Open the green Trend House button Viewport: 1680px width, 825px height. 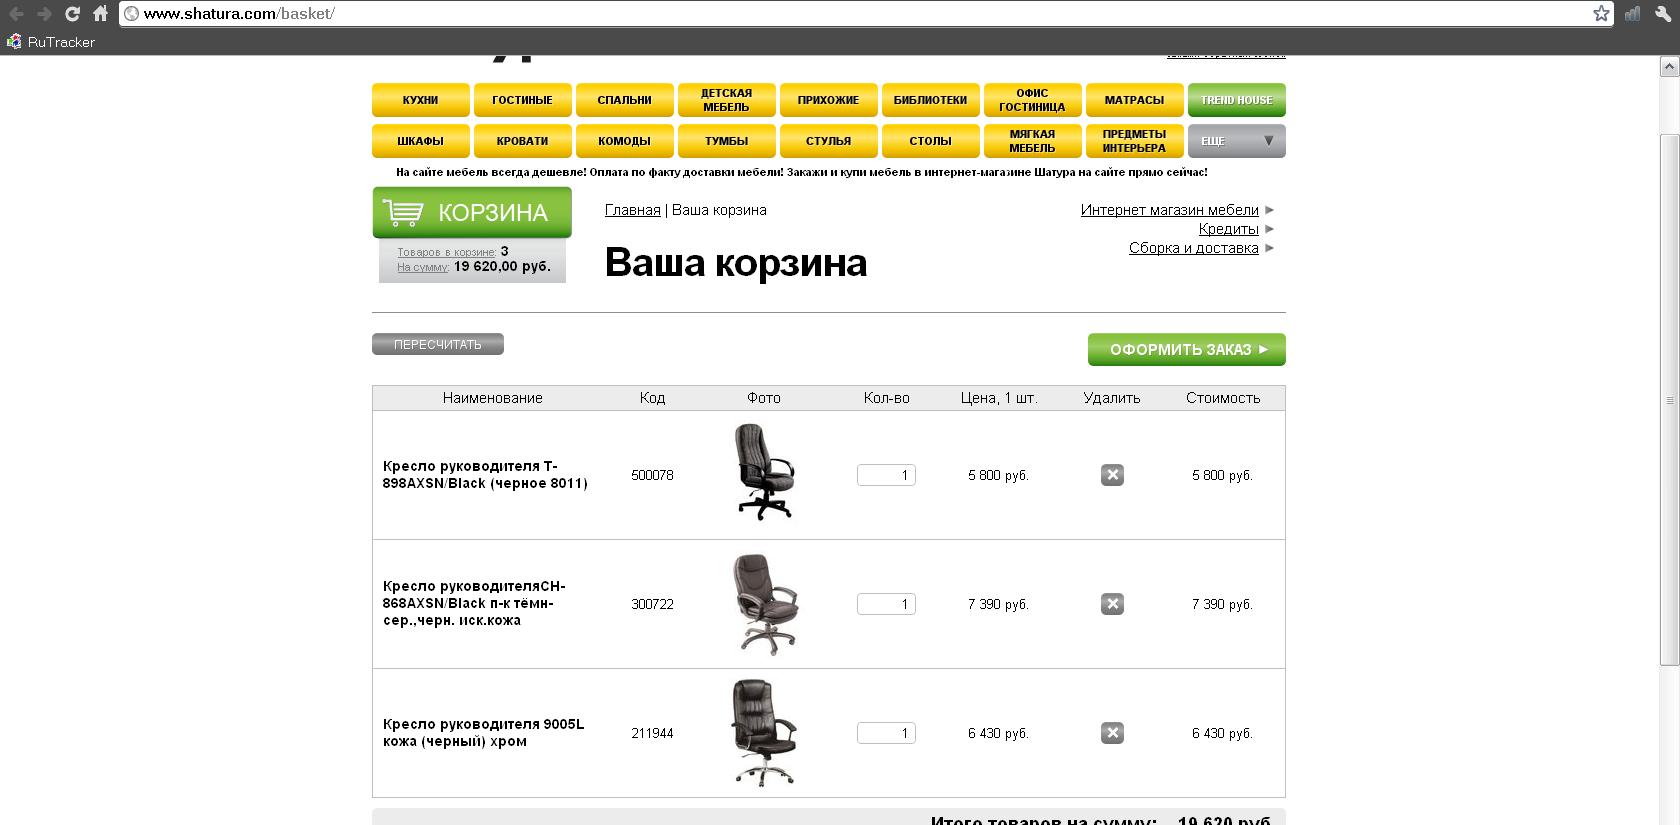(x=1237, y=100)
